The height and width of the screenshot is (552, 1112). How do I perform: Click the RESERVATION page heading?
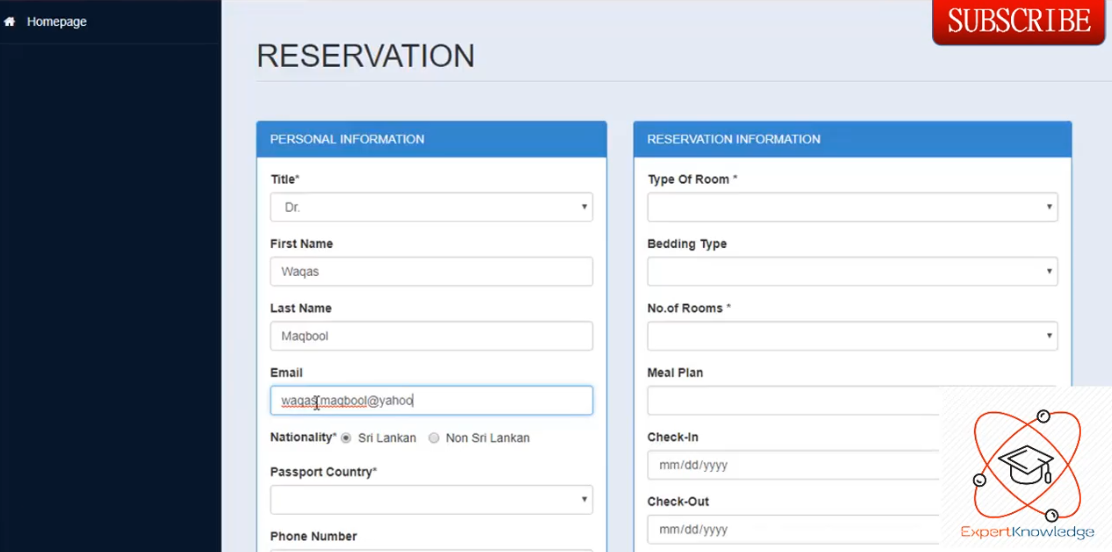click(365, 56)
